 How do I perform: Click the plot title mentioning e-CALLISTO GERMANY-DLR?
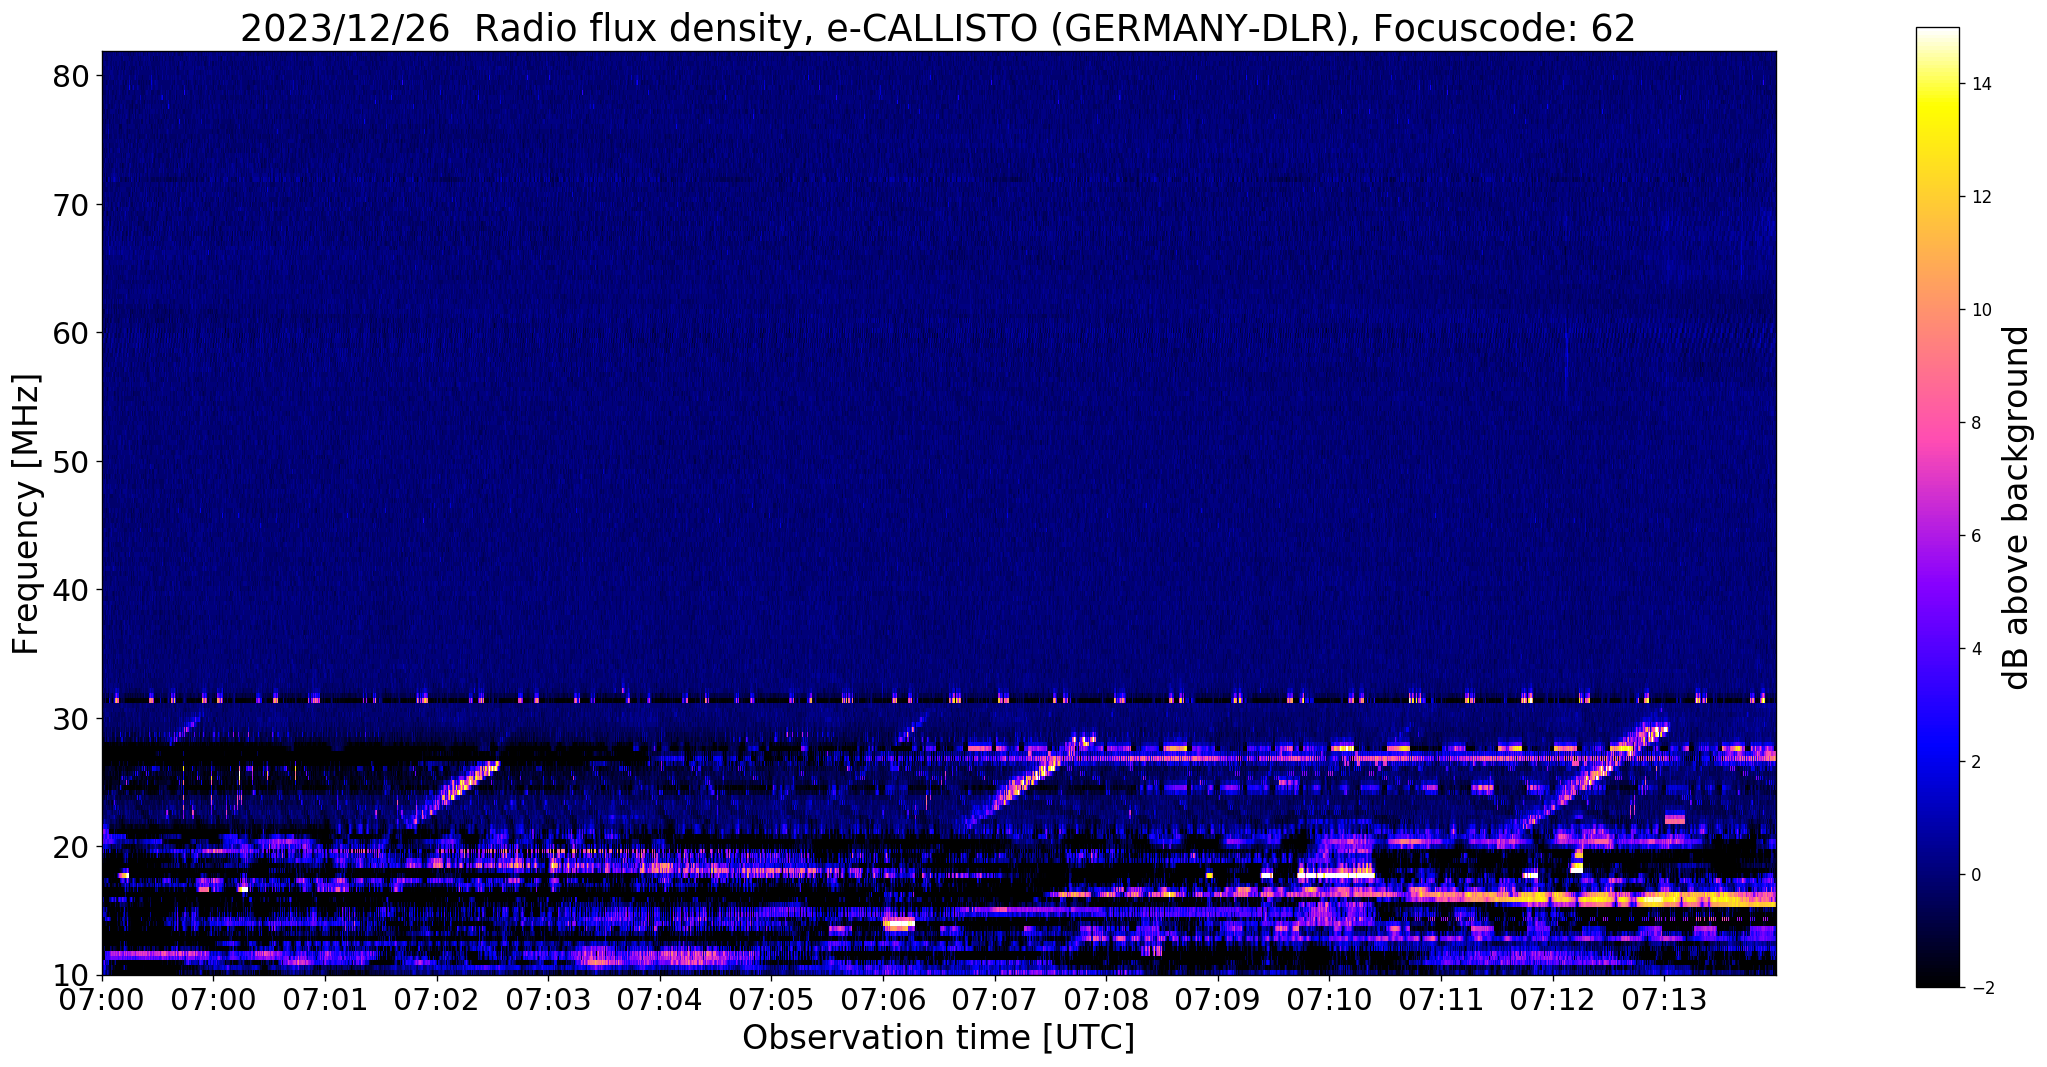[937, 28]
